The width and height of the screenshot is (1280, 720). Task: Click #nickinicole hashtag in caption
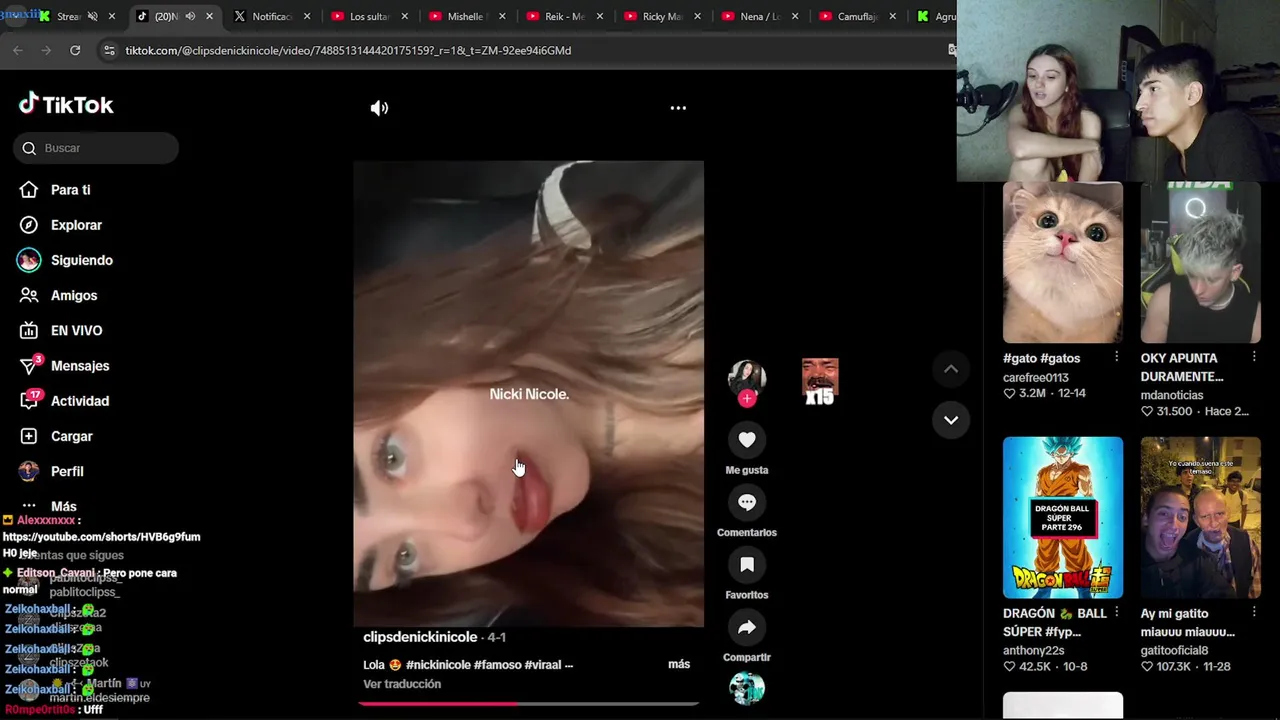pos(438,664)
